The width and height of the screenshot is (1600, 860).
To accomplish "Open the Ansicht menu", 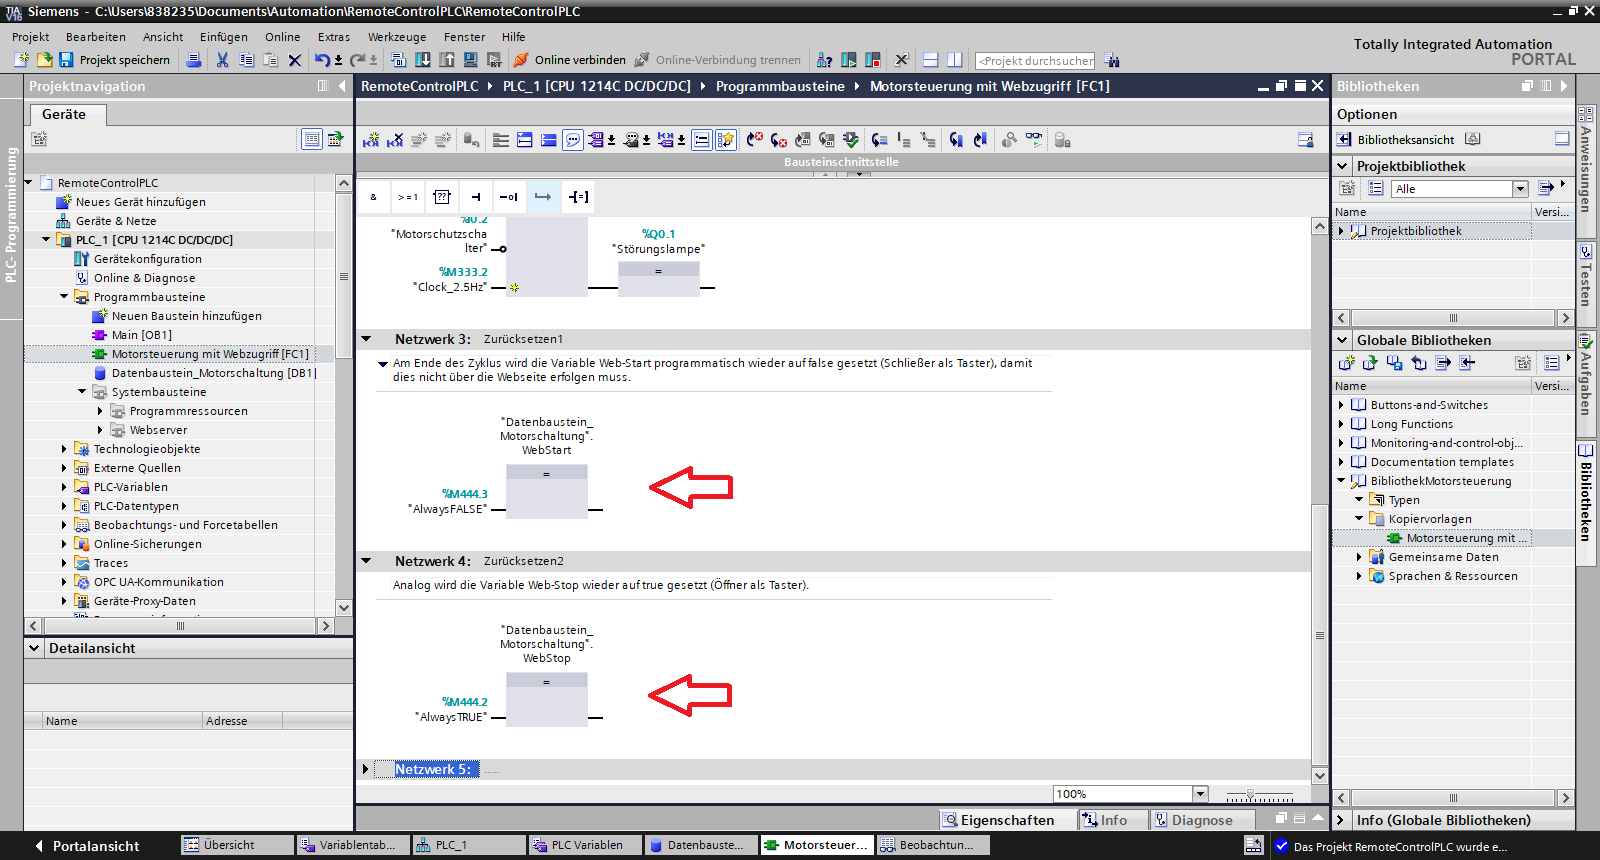I will click(163, 37).
